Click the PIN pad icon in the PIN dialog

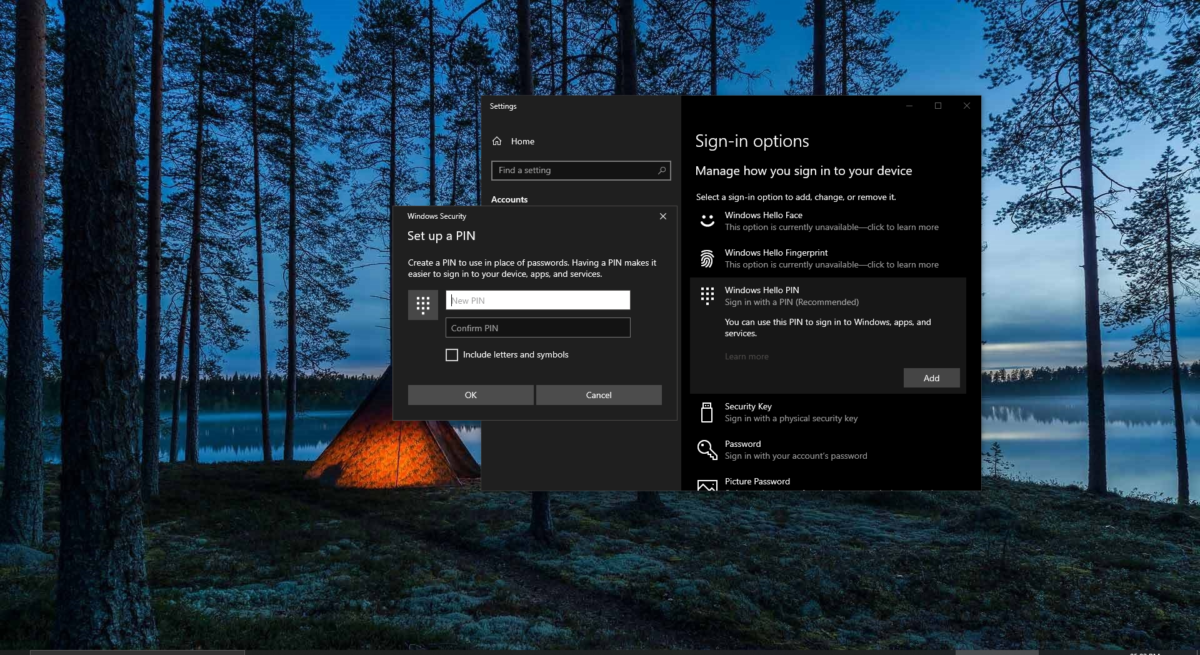423,305
